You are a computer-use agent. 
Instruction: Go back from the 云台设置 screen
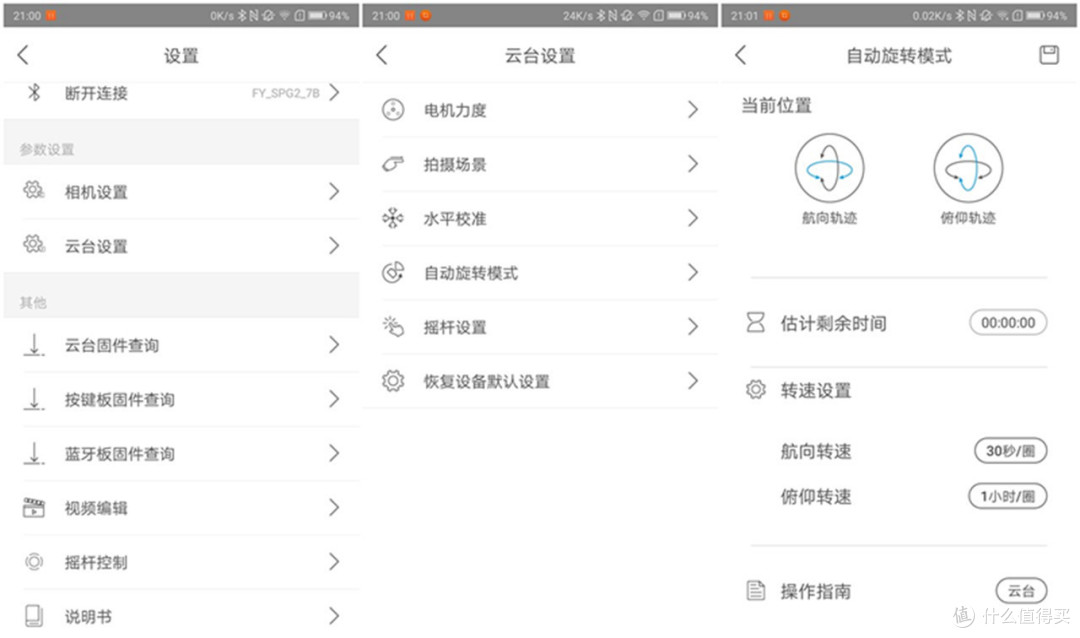click(382, 55)
